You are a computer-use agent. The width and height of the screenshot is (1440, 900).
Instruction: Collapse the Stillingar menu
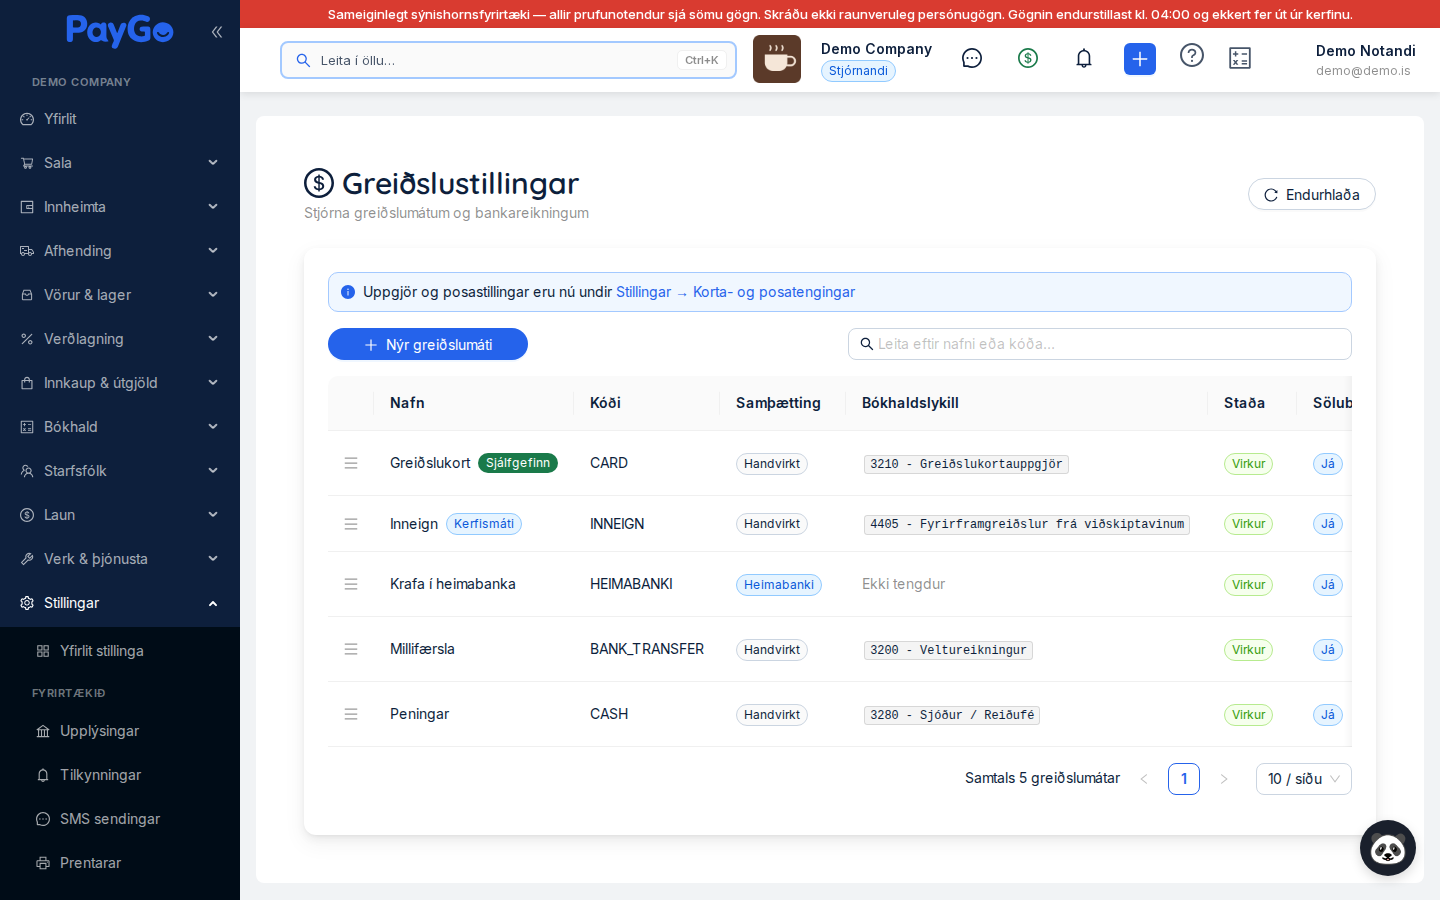point(120,603)
